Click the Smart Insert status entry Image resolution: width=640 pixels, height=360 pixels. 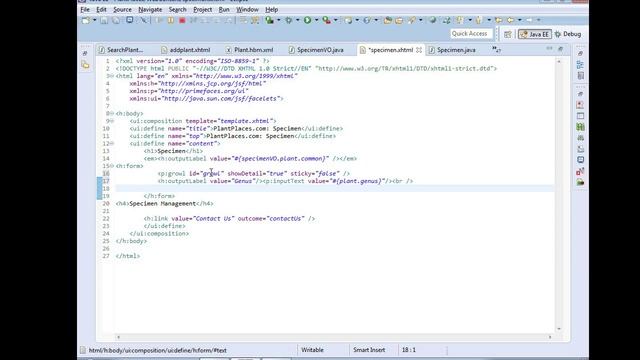[x=369, y=350]
